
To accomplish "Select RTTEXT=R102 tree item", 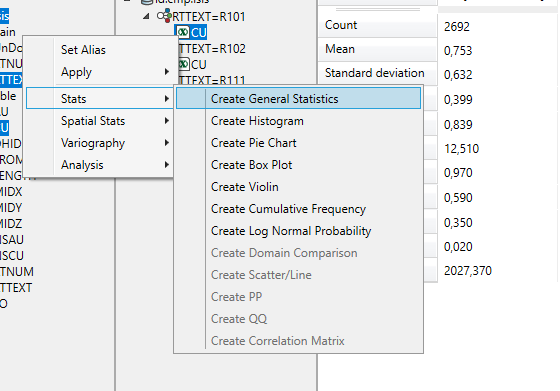I will point(212,49).
